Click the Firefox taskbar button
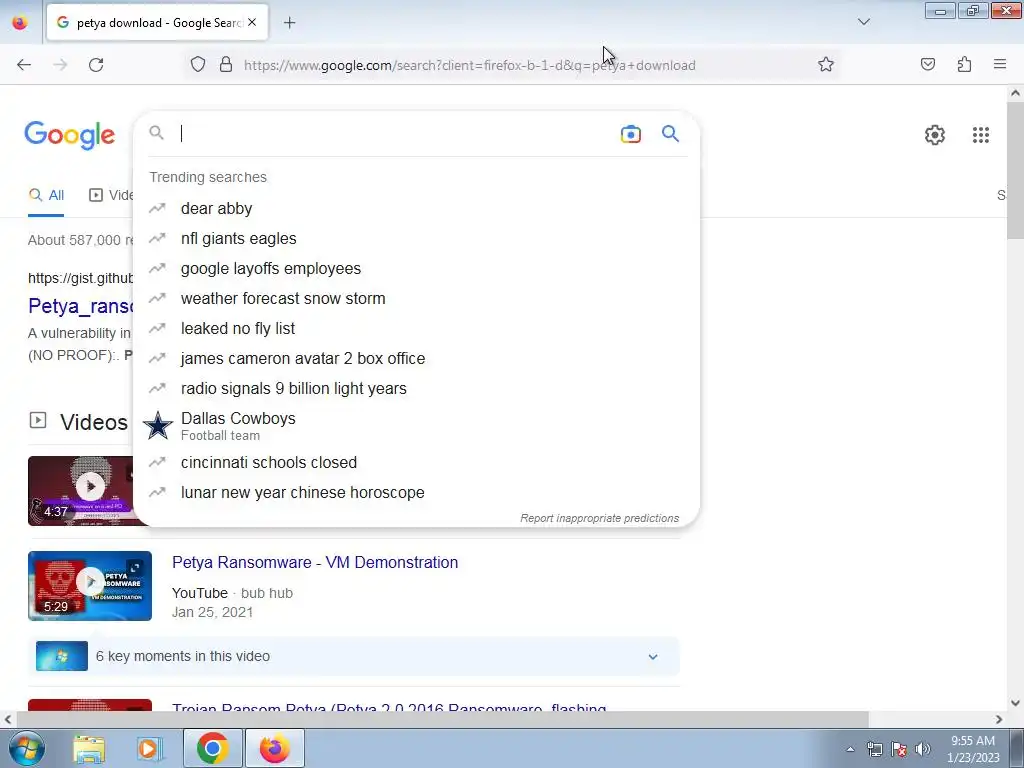 click(x=274, y=748)
